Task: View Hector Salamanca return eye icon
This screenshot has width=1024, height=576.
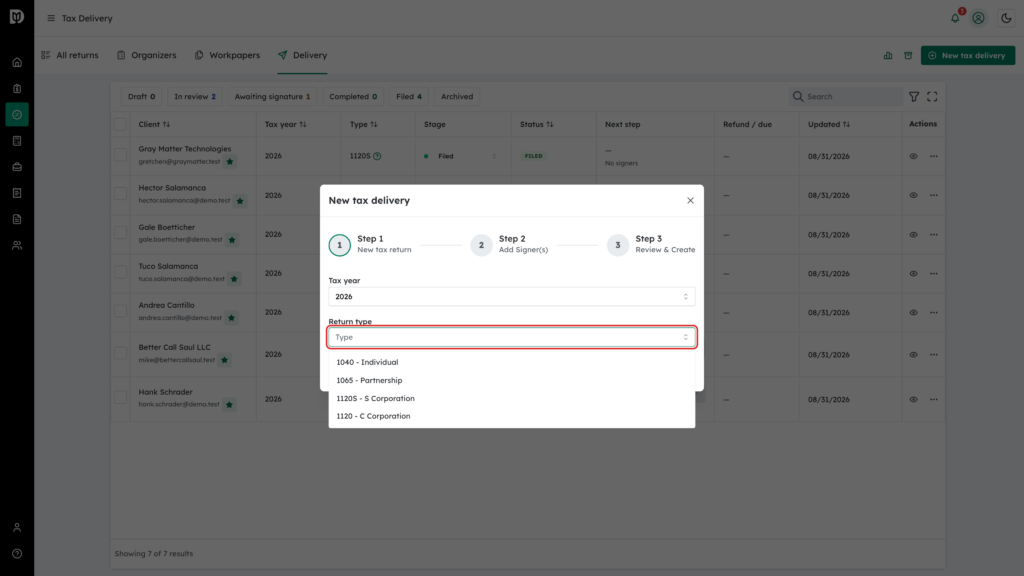Action: (x=914, y=195)
